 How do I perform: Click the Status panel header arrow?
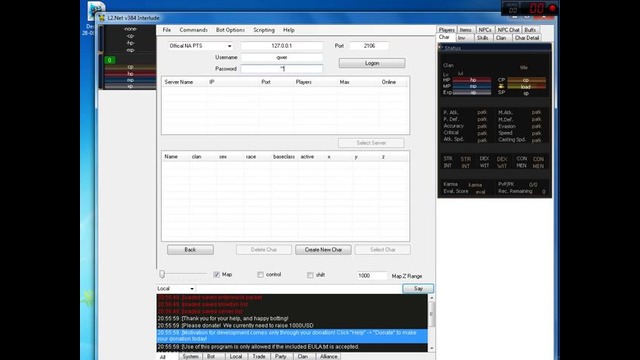(x=440, y=48)
